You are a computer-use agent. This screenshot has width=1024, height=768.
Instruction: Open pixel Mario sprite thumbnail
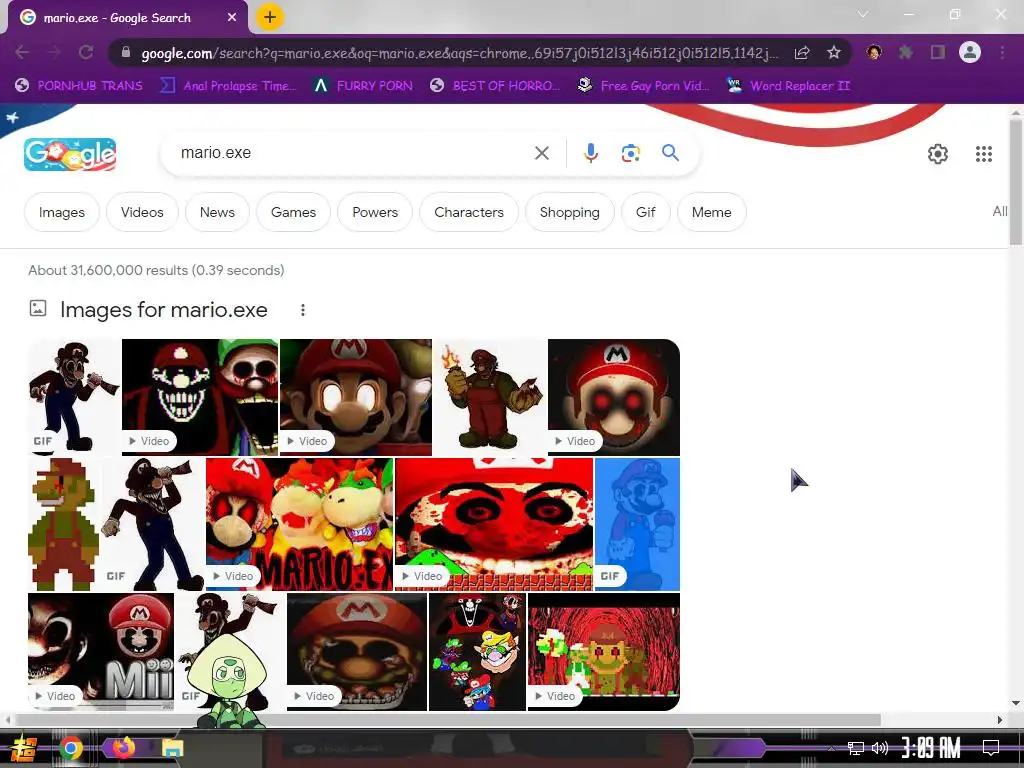[63, 524]
